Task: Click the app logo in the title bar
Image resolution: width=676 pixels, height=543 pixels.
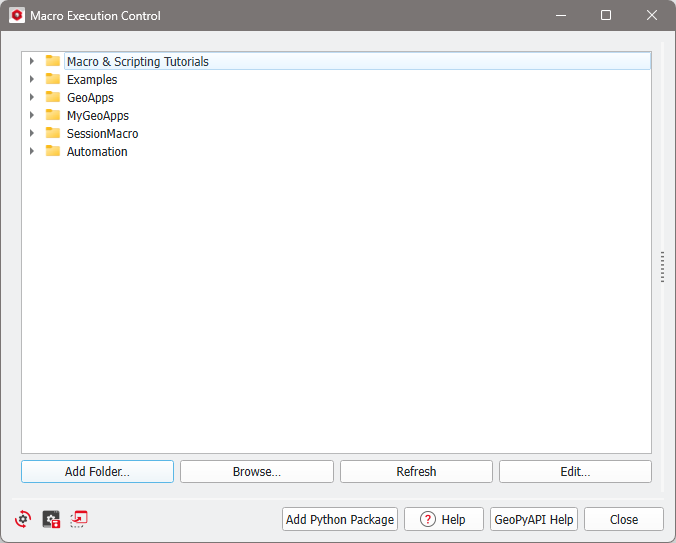Action: point(17,16)
